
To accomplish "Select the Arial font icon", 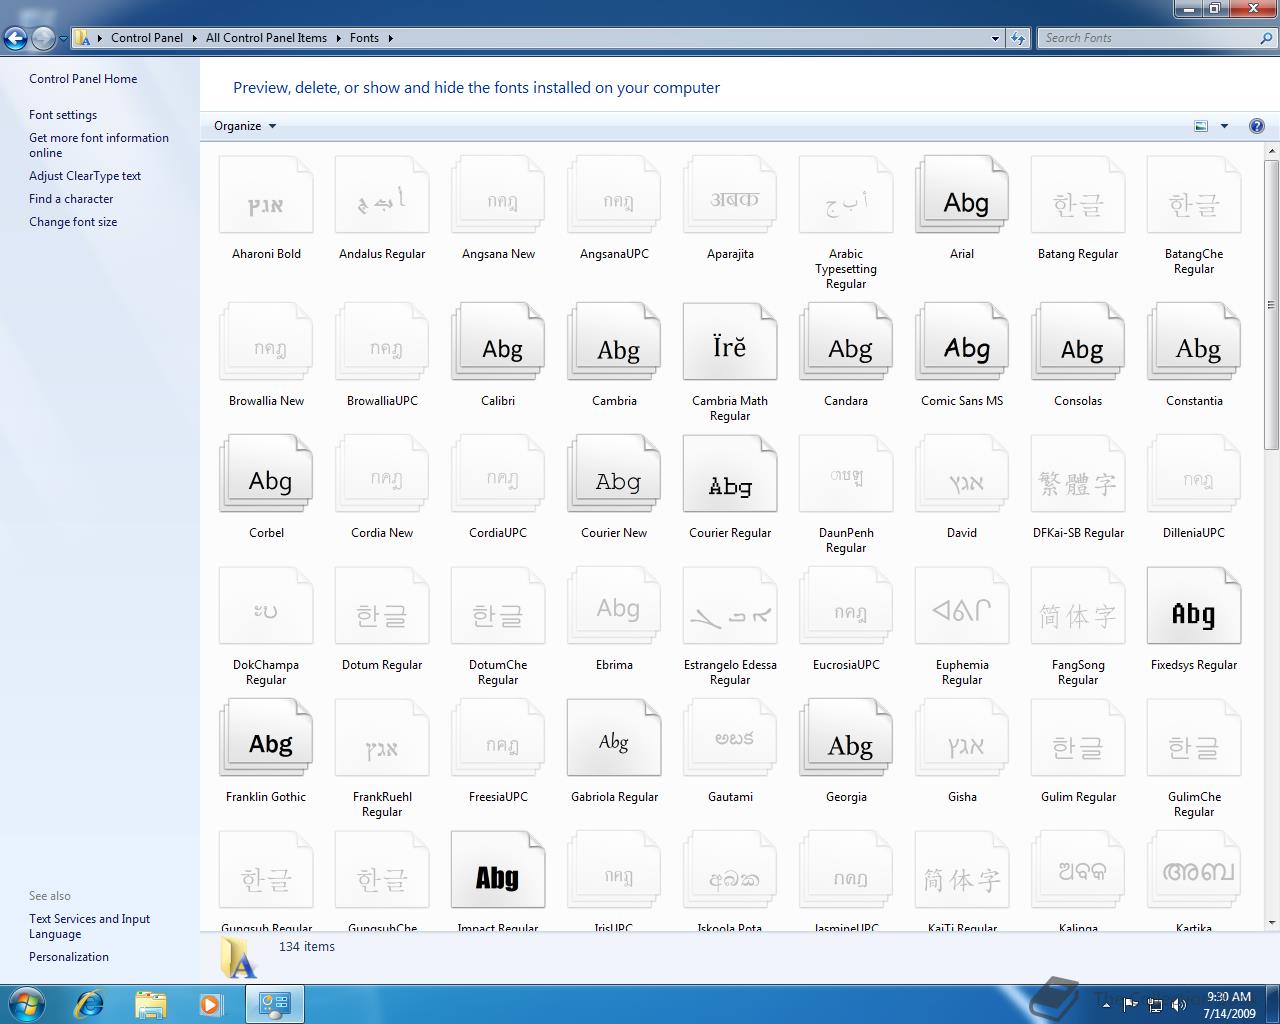I will click(x=962, y=196).
